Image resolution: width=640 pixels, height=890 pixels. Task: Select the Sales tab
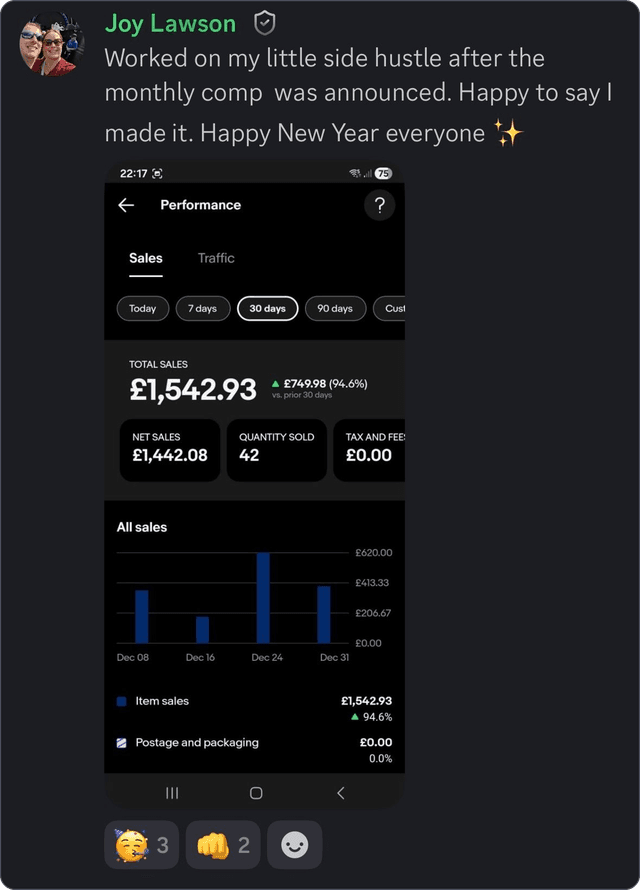click(x=145, y=257)
